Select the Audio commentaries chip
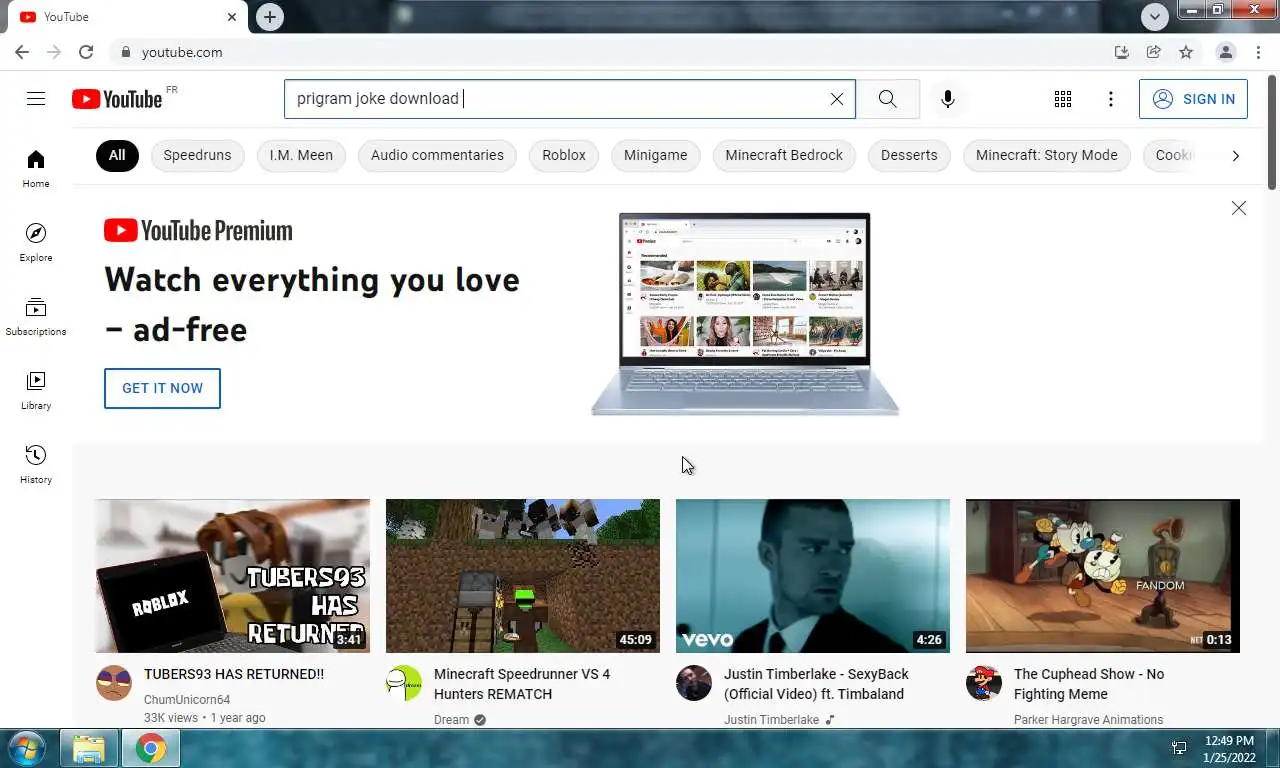Image resolution: width=1280 pixels, height=768 pixels. pyautogui.click(x=437, y=155)
